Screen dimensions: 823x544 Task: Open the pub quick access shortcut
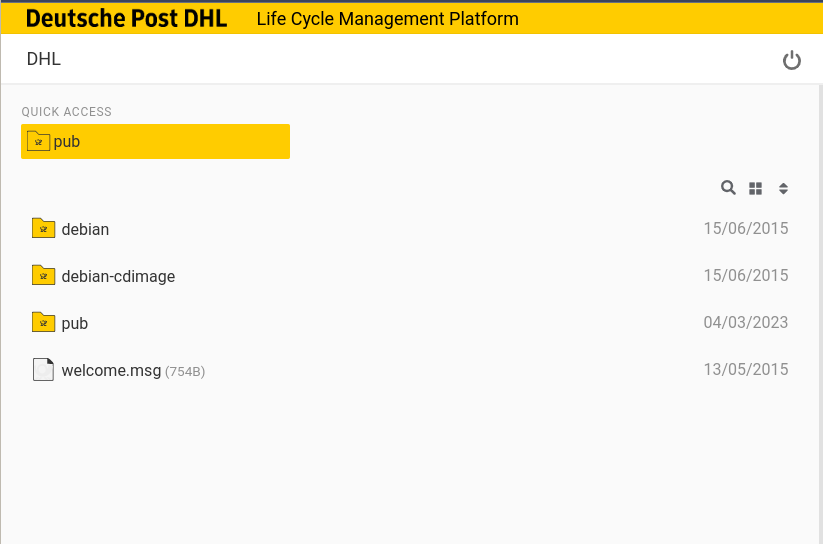click(x=155, y=141)
